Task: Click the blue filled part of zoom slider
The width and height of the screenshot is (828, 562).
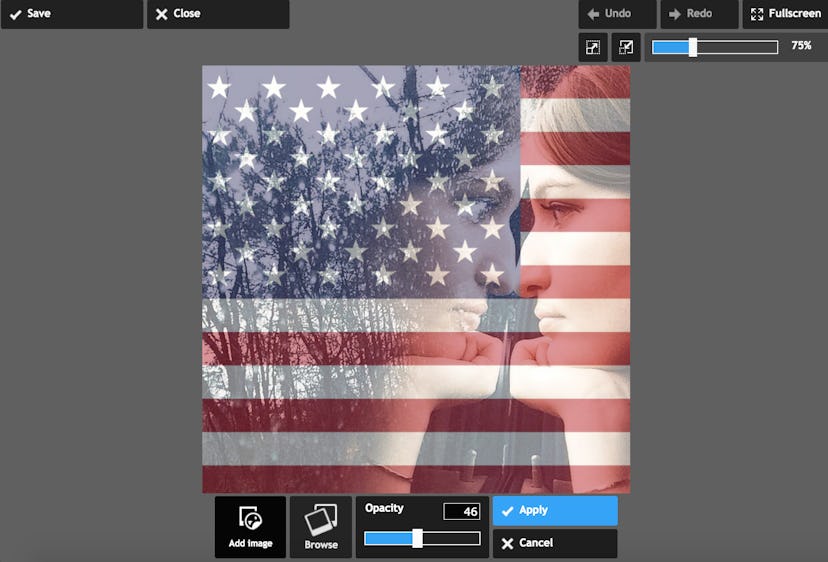Action: click(x=670, y=47)
